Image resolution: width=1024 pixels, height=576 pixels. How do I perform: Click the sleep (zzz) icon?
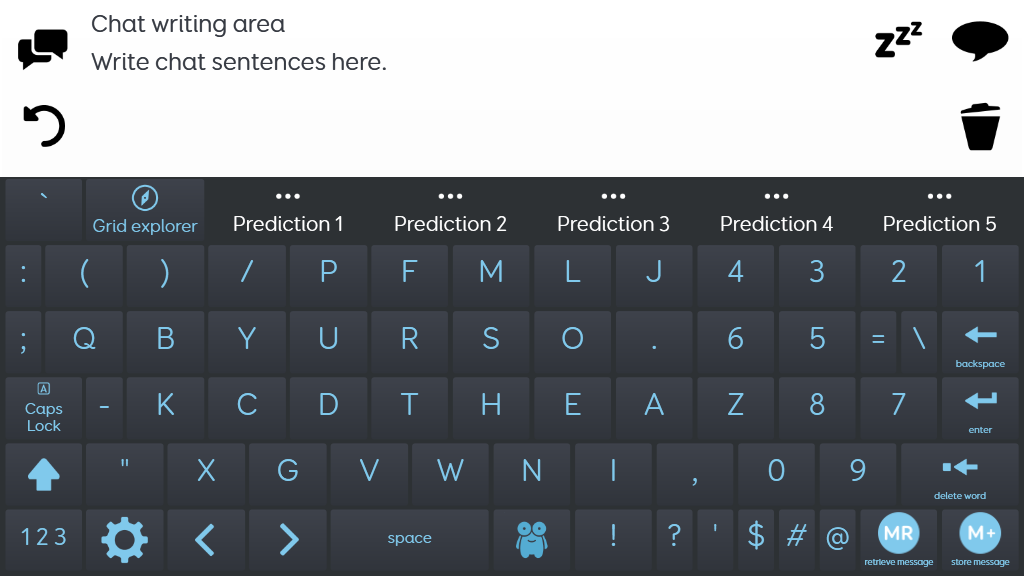pos(899,40)
